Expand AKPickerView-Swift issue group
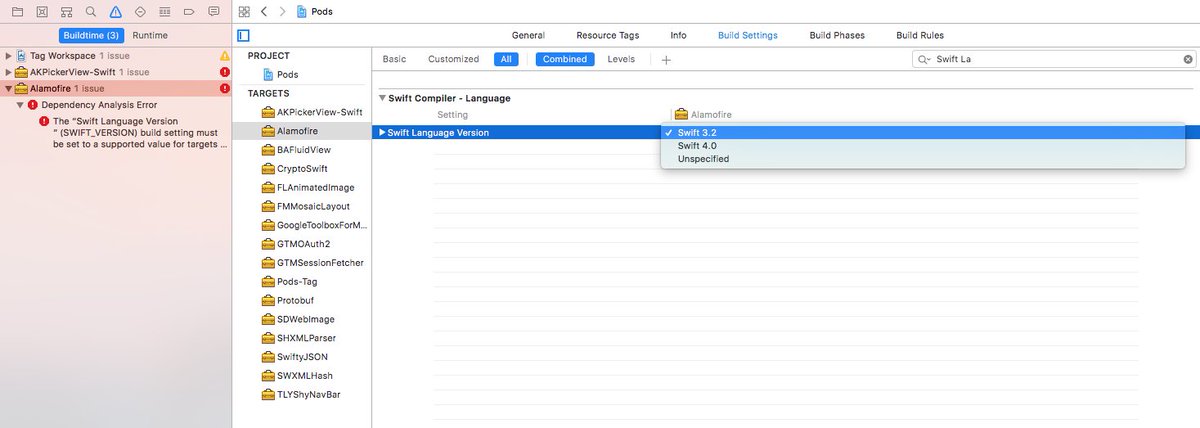The height and width of the screenshot is (428, 1200). [x=9, y=72]
